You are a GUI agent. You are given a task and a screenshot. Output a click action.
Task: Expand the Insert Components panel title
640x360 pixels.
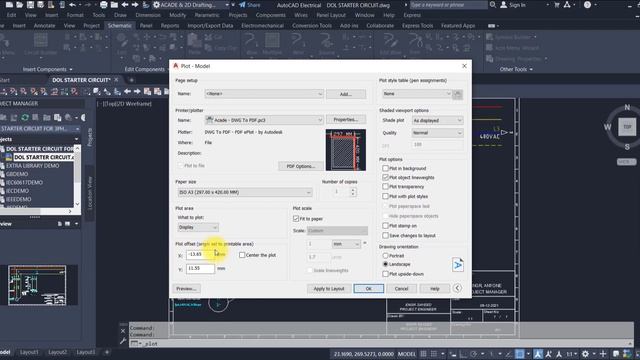click(x=48, y=69)
